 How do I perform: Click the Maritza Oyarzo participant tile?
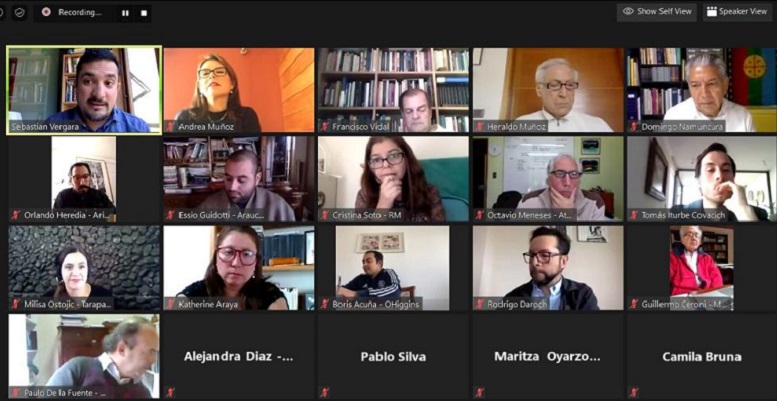coord(548,356)
